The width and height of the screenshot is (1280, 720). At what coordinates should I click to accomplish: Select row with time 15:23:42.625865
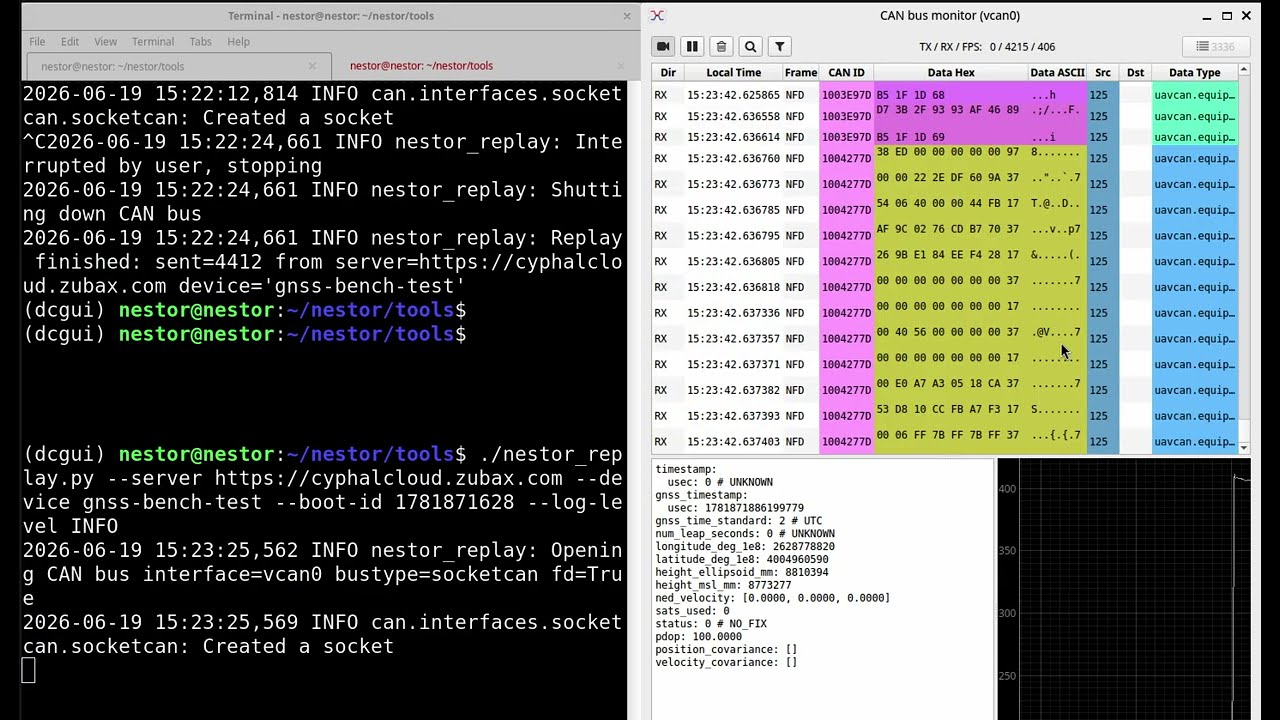[x=945, y=95]
